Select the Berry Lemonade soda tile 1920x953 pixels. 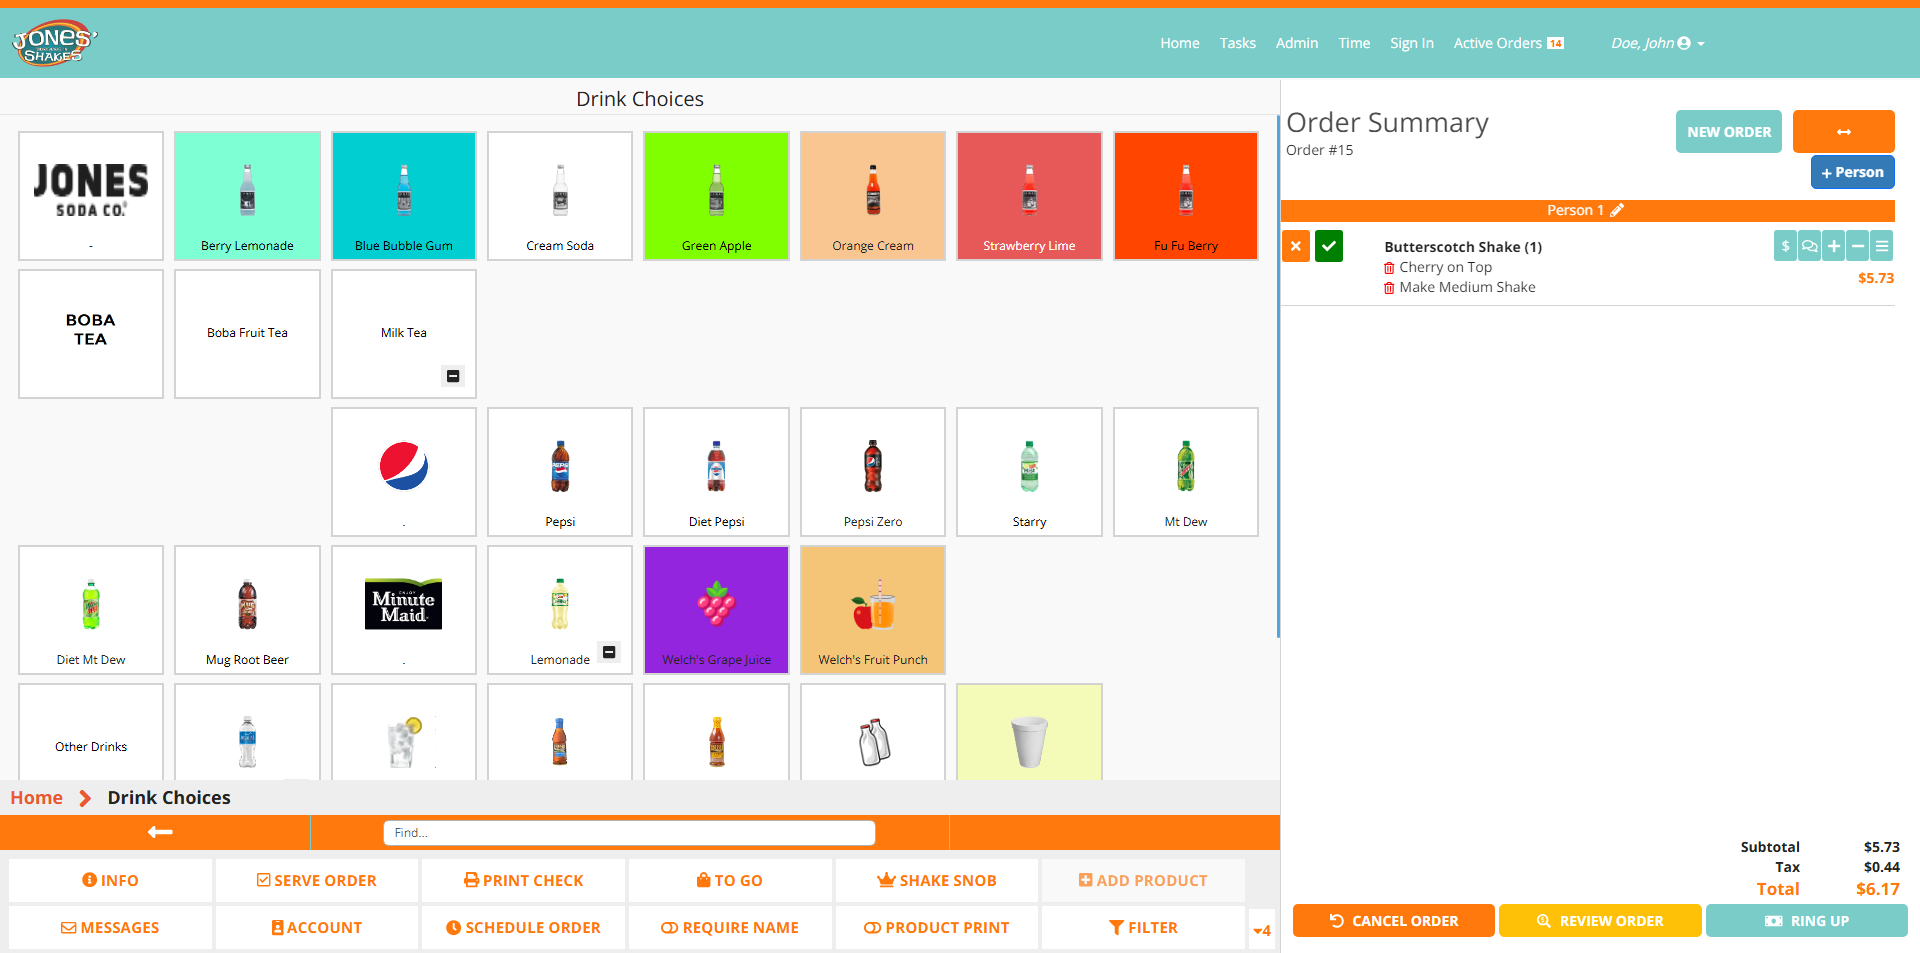click(247, 196)
